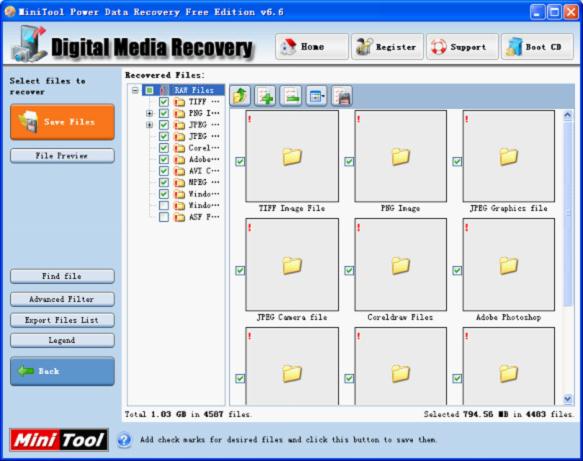This screenshot has height=461, width=583.
Task: Uncheck the box beside JPEG Graphics file thumbnail
Action: [457, 161]
